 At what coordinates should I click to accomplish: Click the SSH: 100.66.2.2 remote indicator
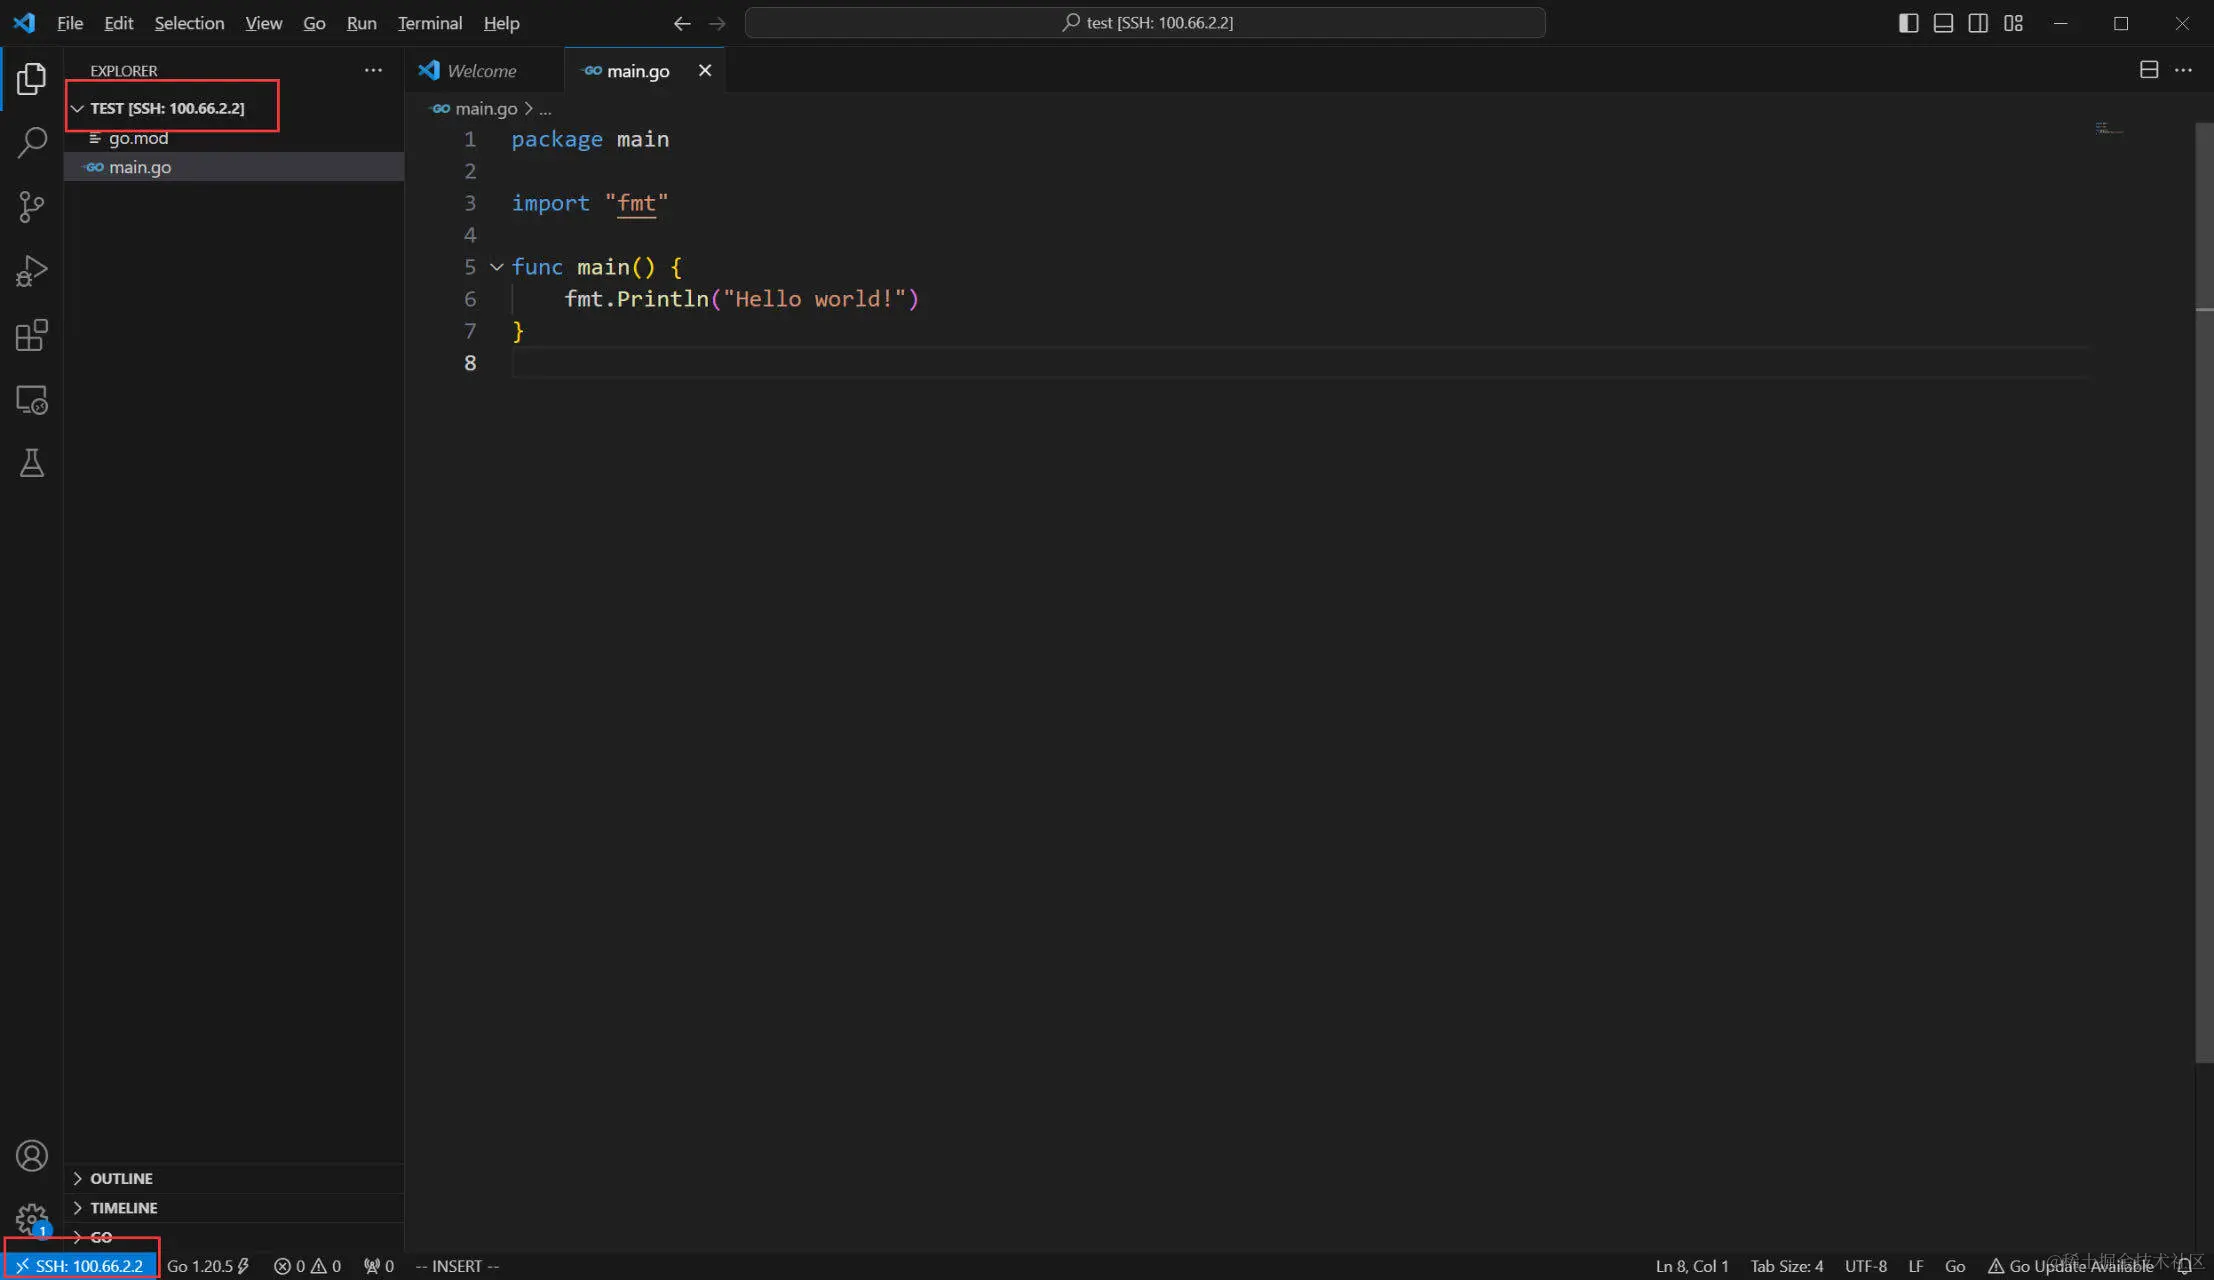[x=80, y=1266]
